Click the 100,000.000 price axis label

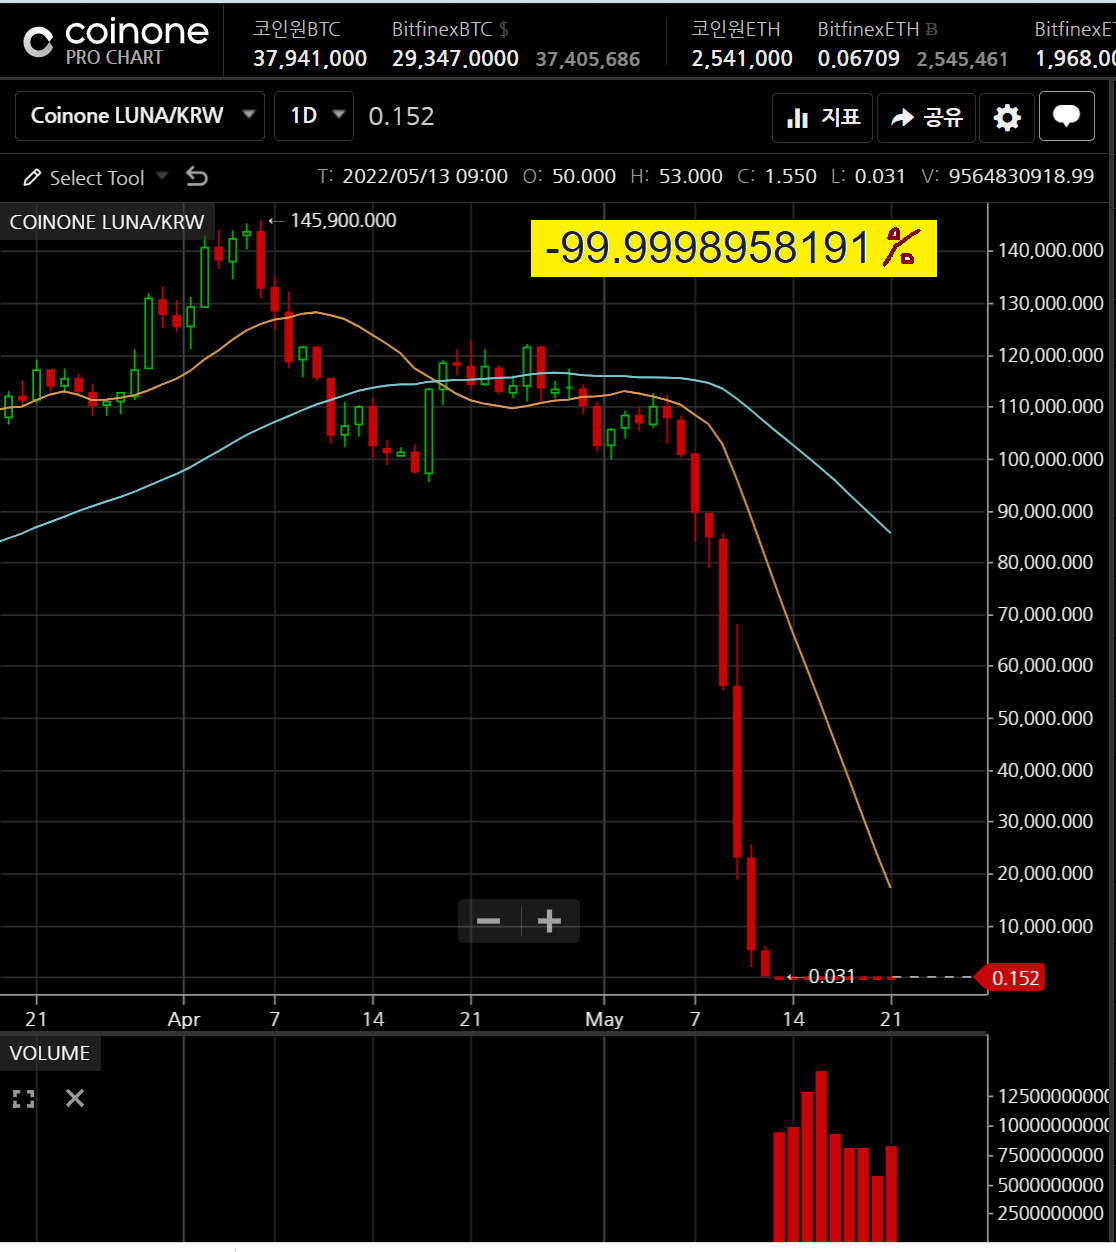1050,459
